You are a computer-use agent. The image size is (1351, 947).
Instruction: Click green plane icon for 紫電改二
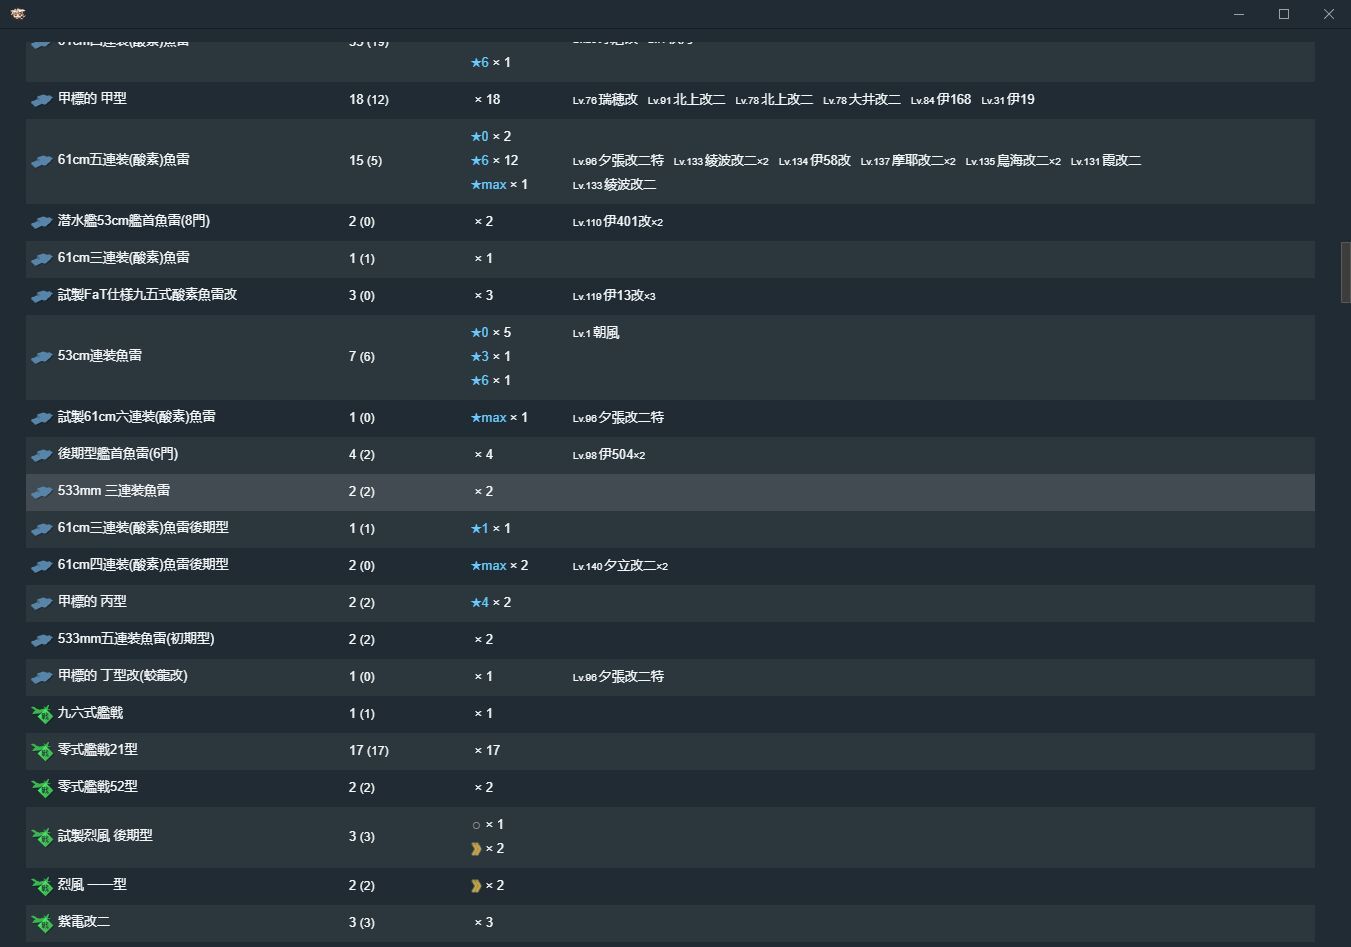(x=41, y=923)
